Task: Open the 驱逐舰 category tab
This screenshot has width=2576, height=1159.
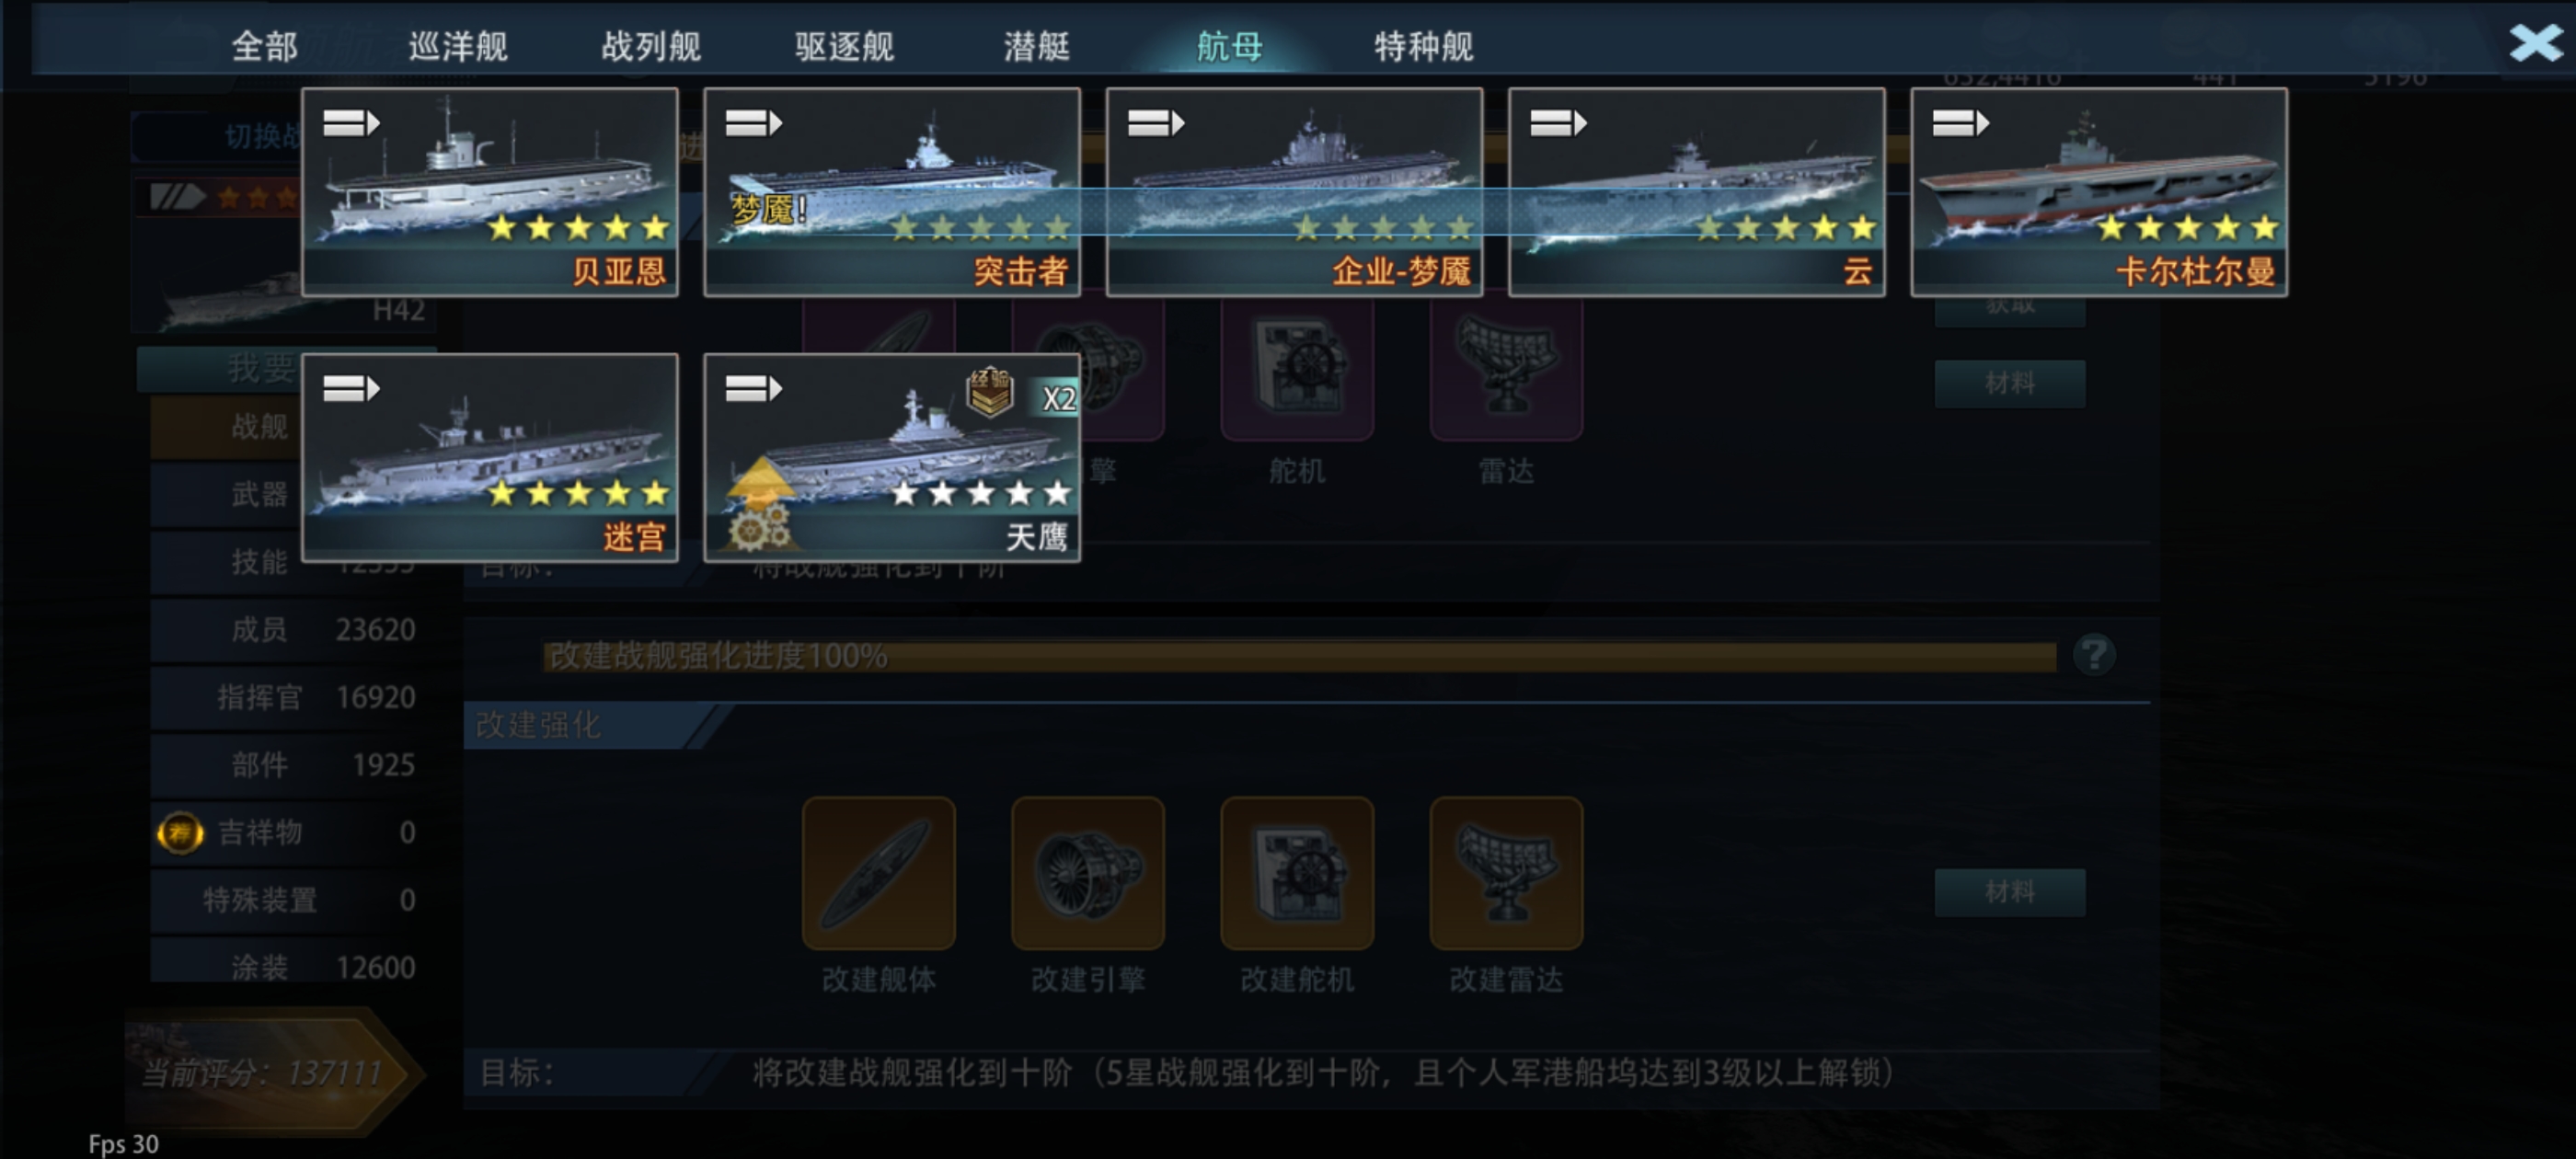Action: coord(844,46)
